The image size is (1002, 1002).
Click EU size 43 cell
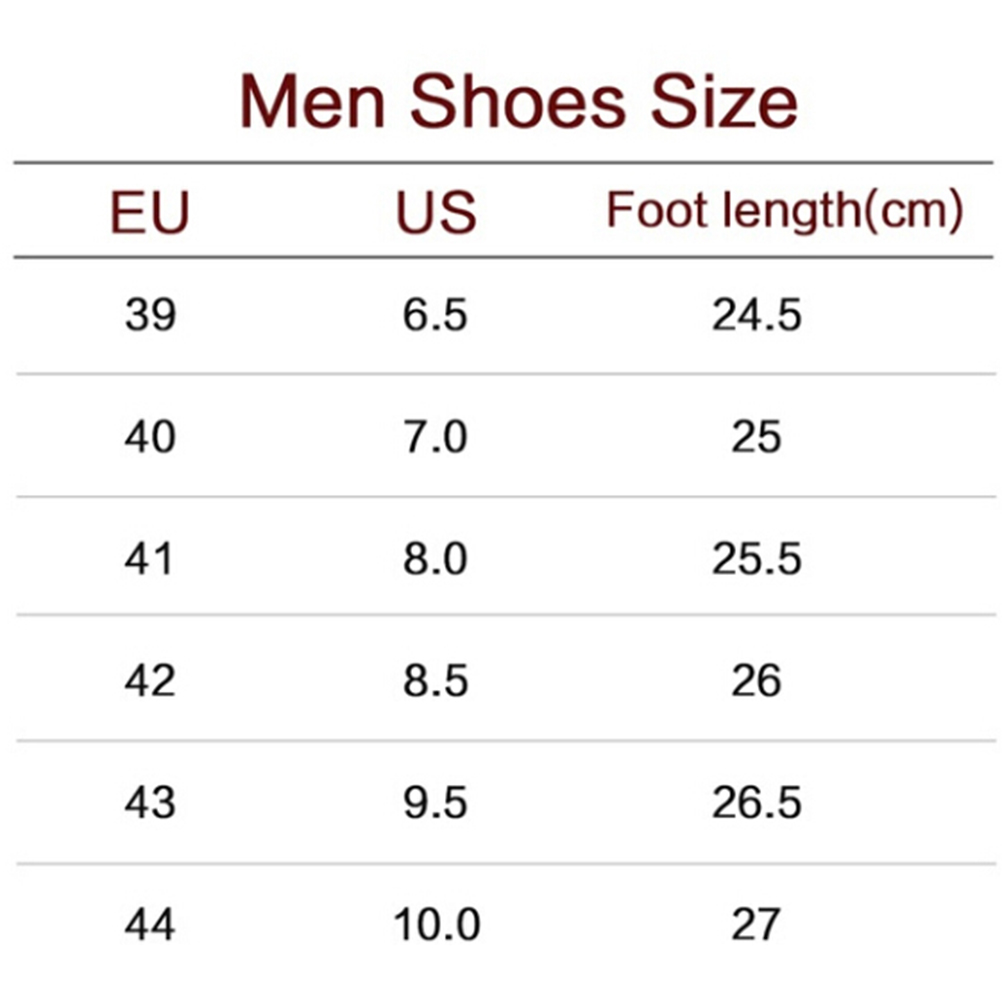click(x=150, y=803)
